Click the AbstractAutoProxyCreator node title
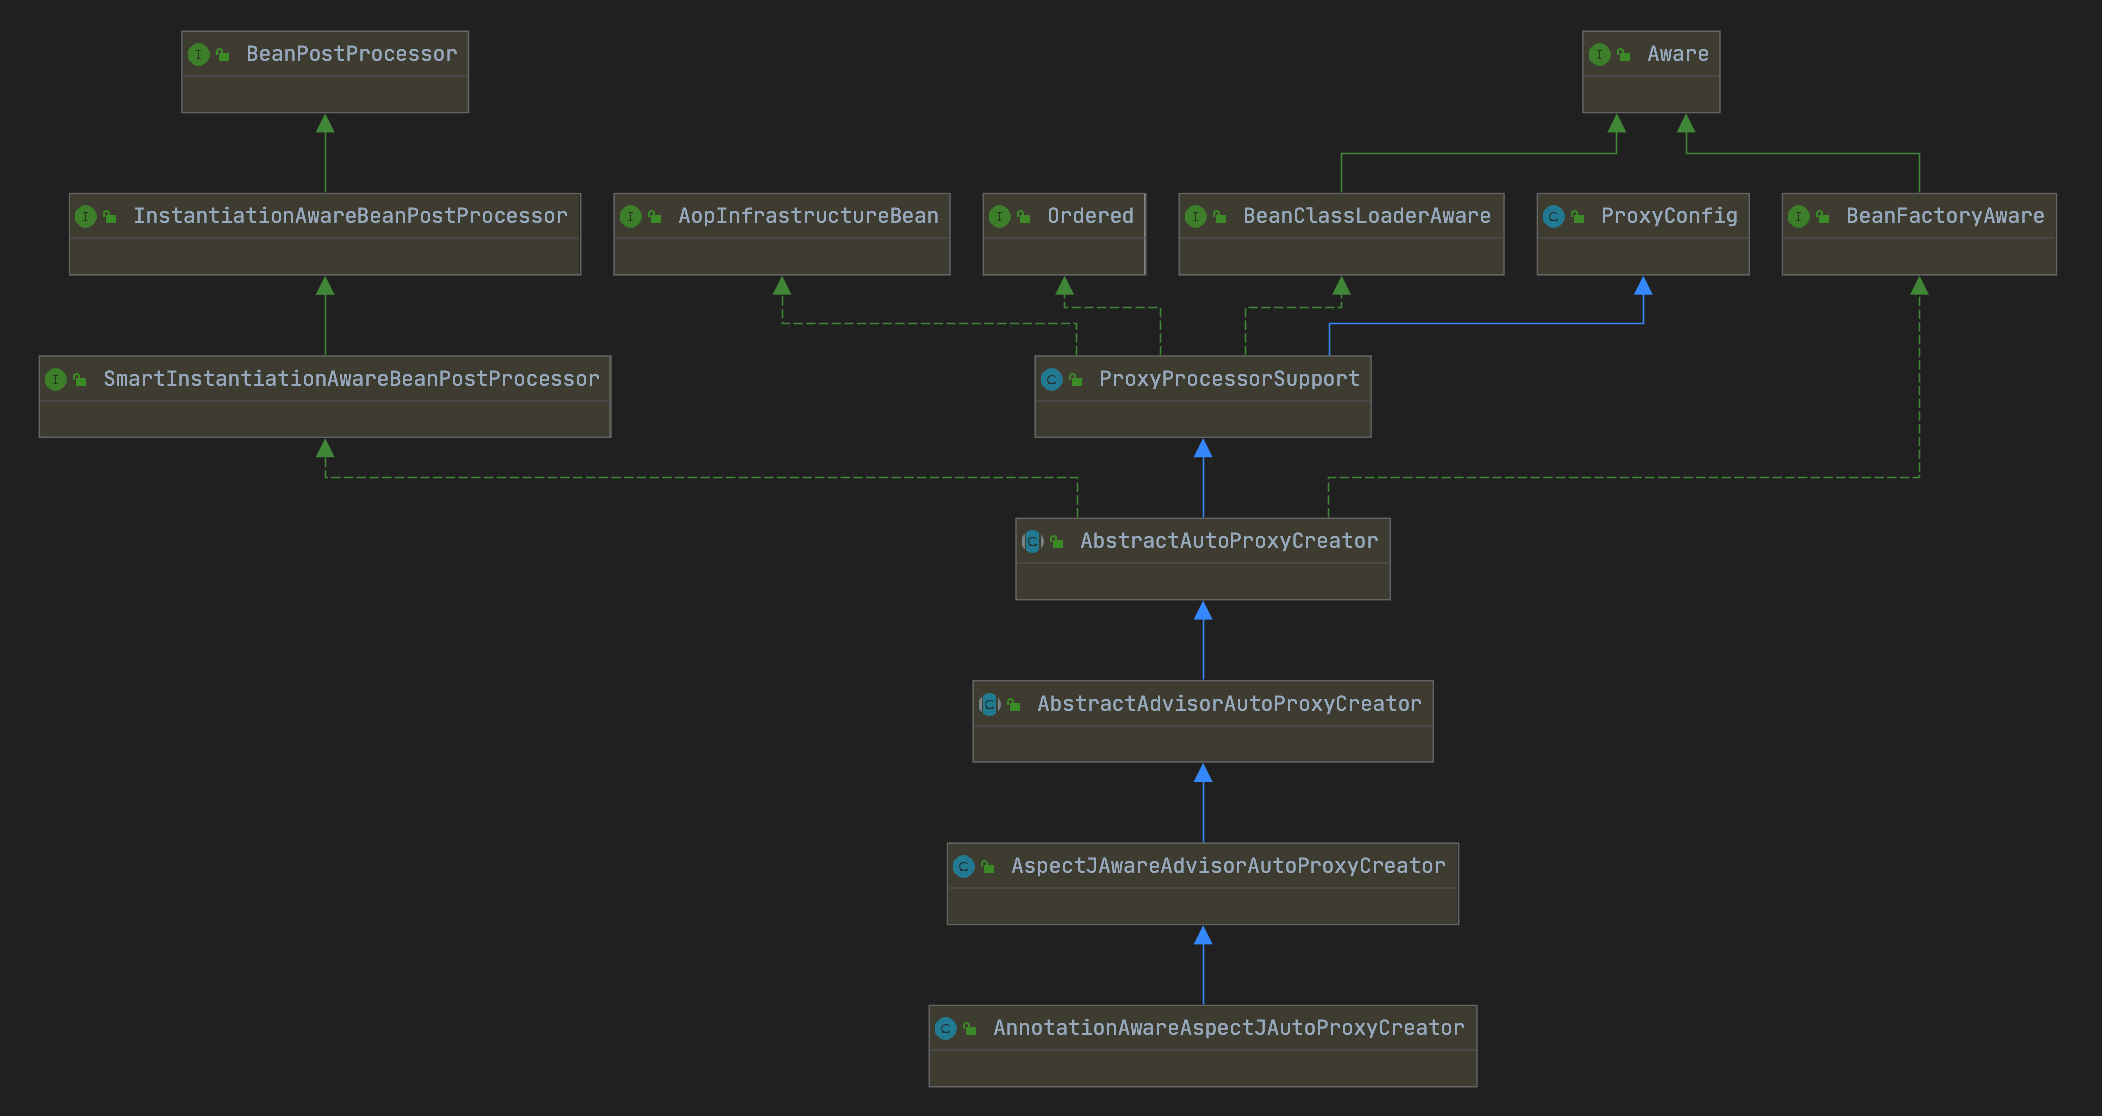 [1228, 541]
